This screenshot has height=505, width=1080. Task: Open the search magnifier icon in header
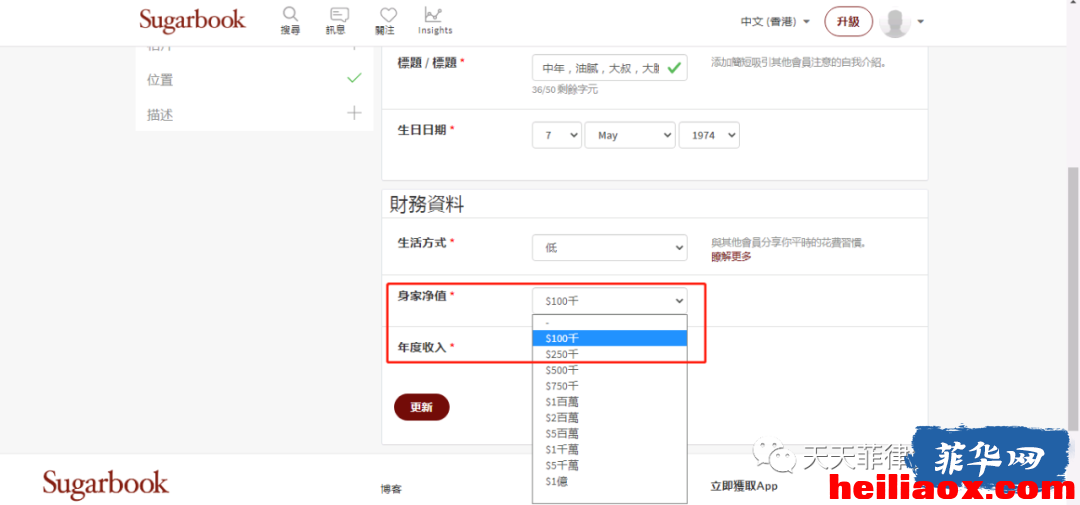[290, 15]
